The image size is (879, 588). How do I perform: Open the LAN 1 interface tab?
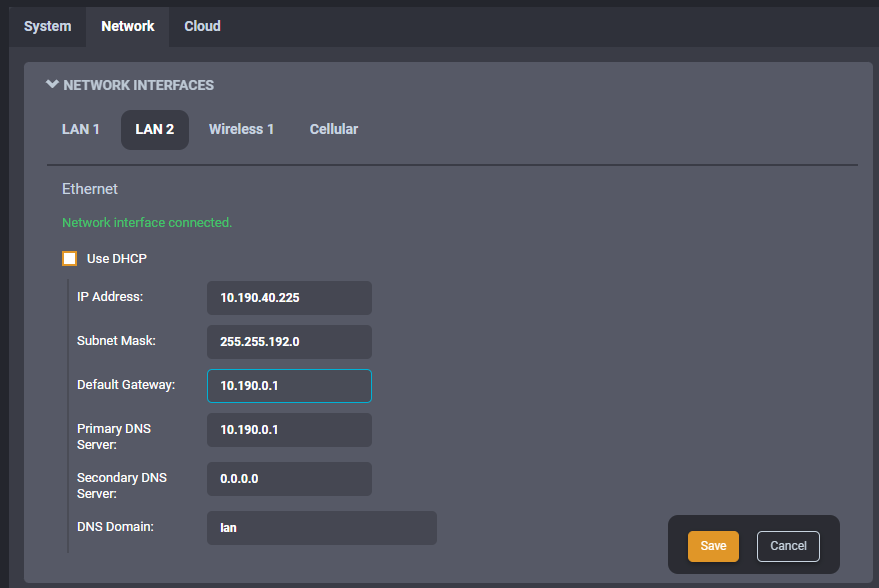coord(81,129)
